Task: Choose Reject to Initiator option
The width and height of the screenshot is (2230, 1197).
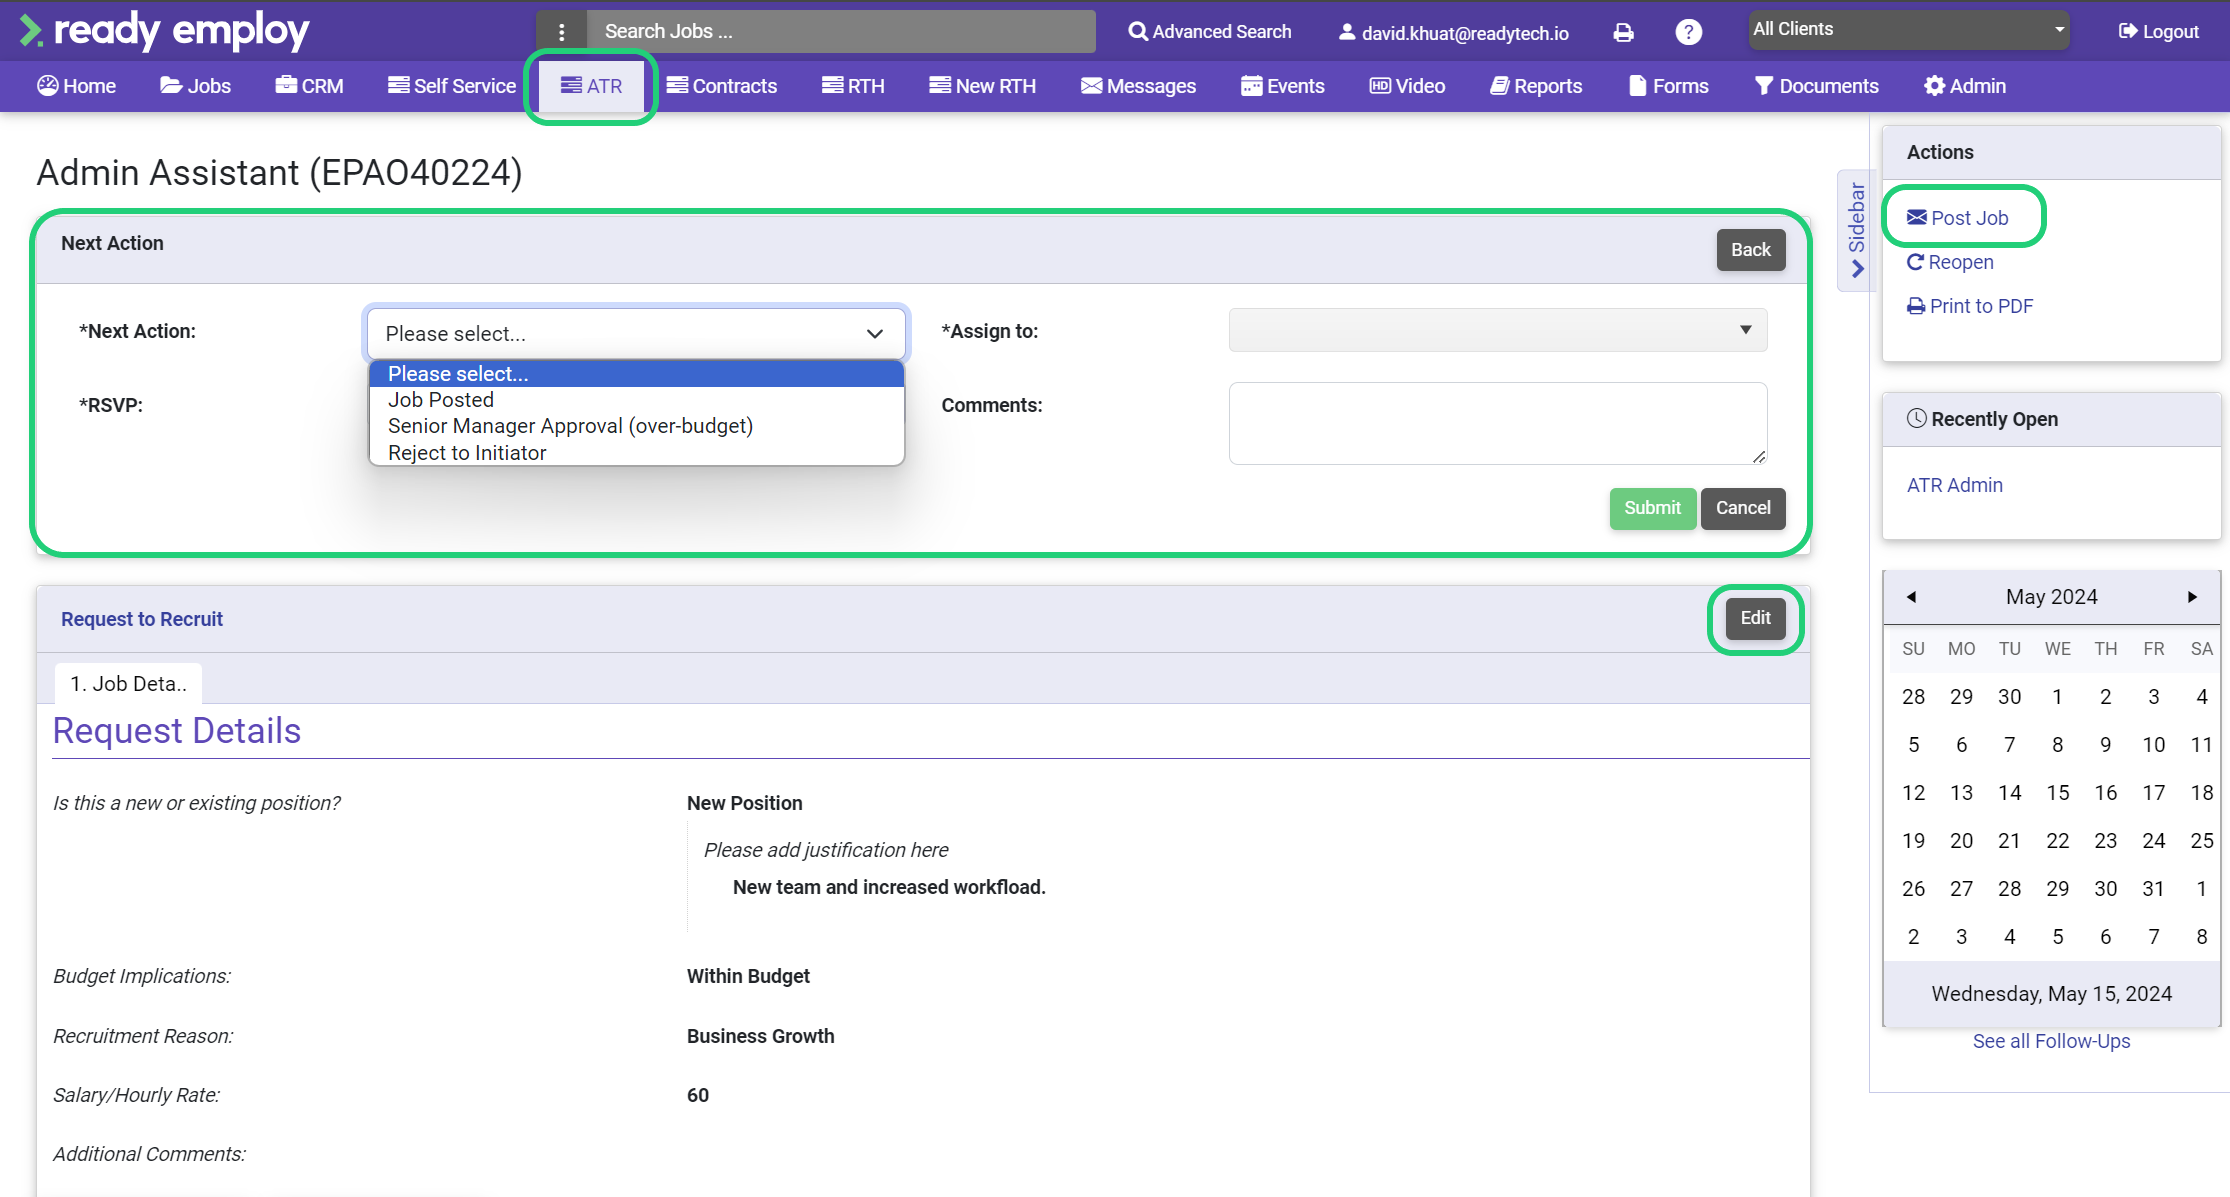Action: pos(636,453)
